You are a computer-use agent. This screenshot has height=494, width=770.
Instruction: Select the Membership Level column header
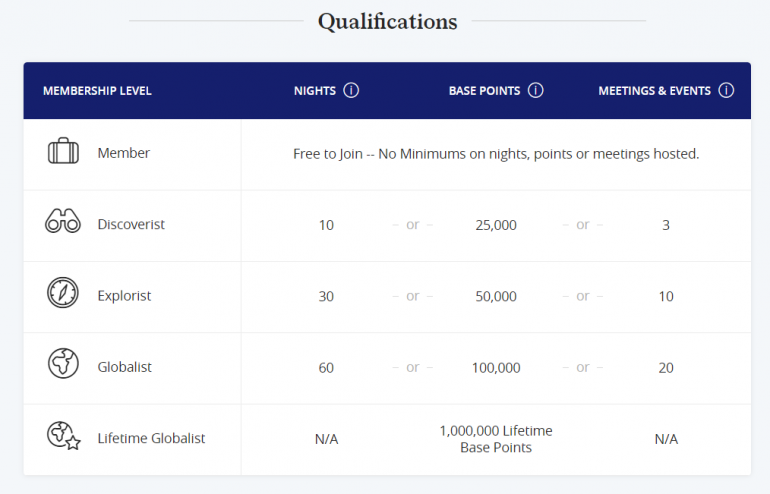[x=97, y=91]
